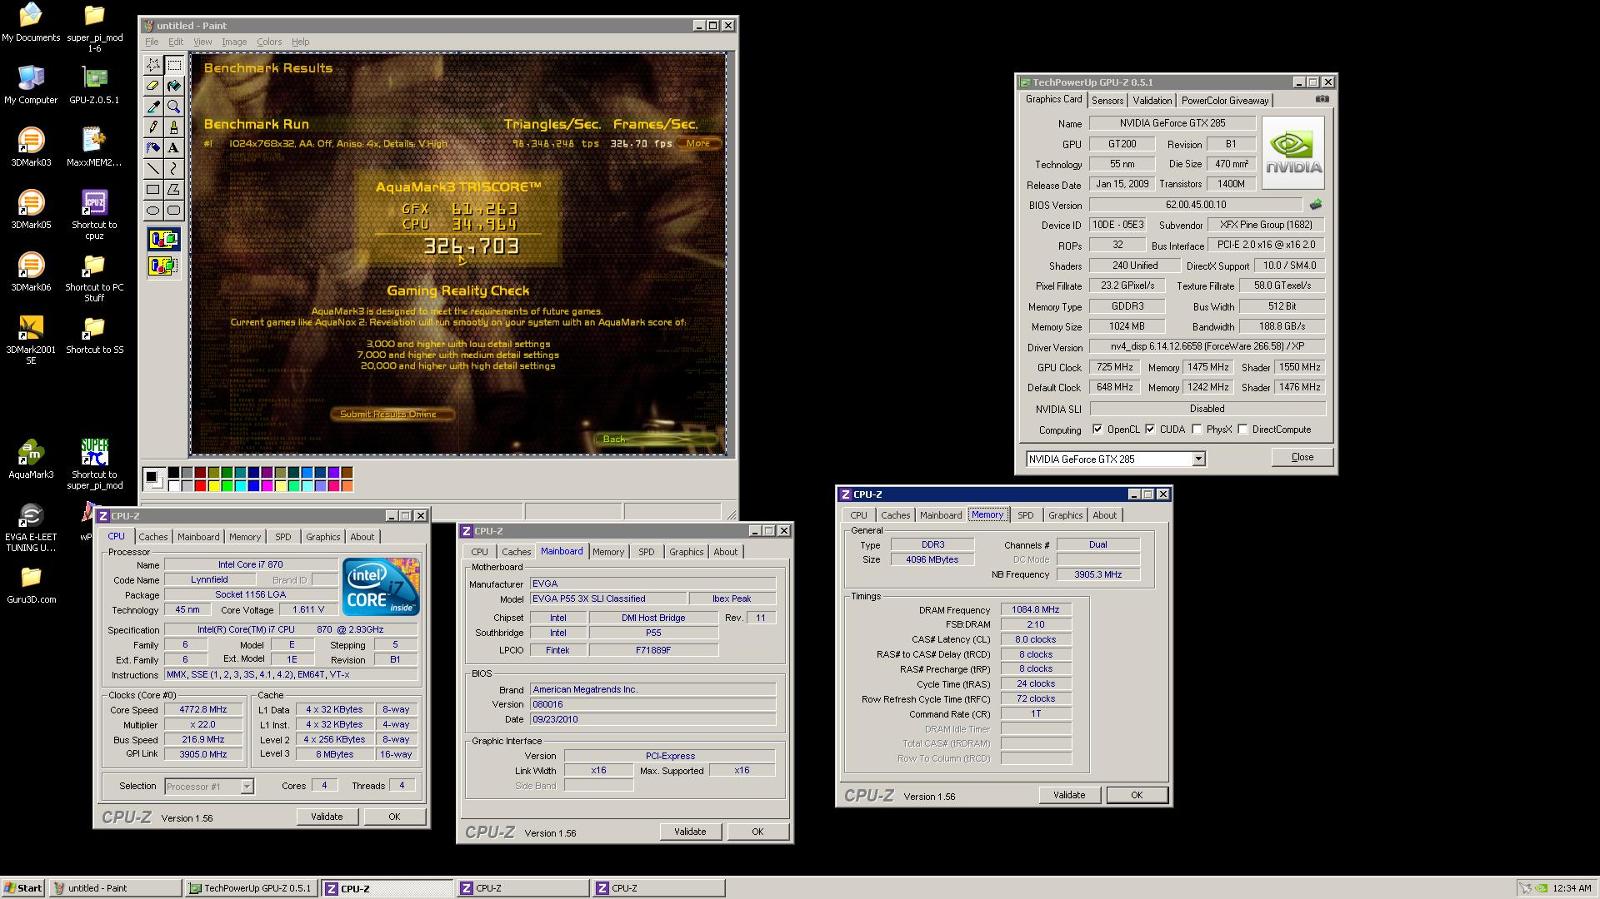Select the opaque selection option in Paint
This screenshot has height=899, width=1600.
pyautogui.click(x=163, y=239)
